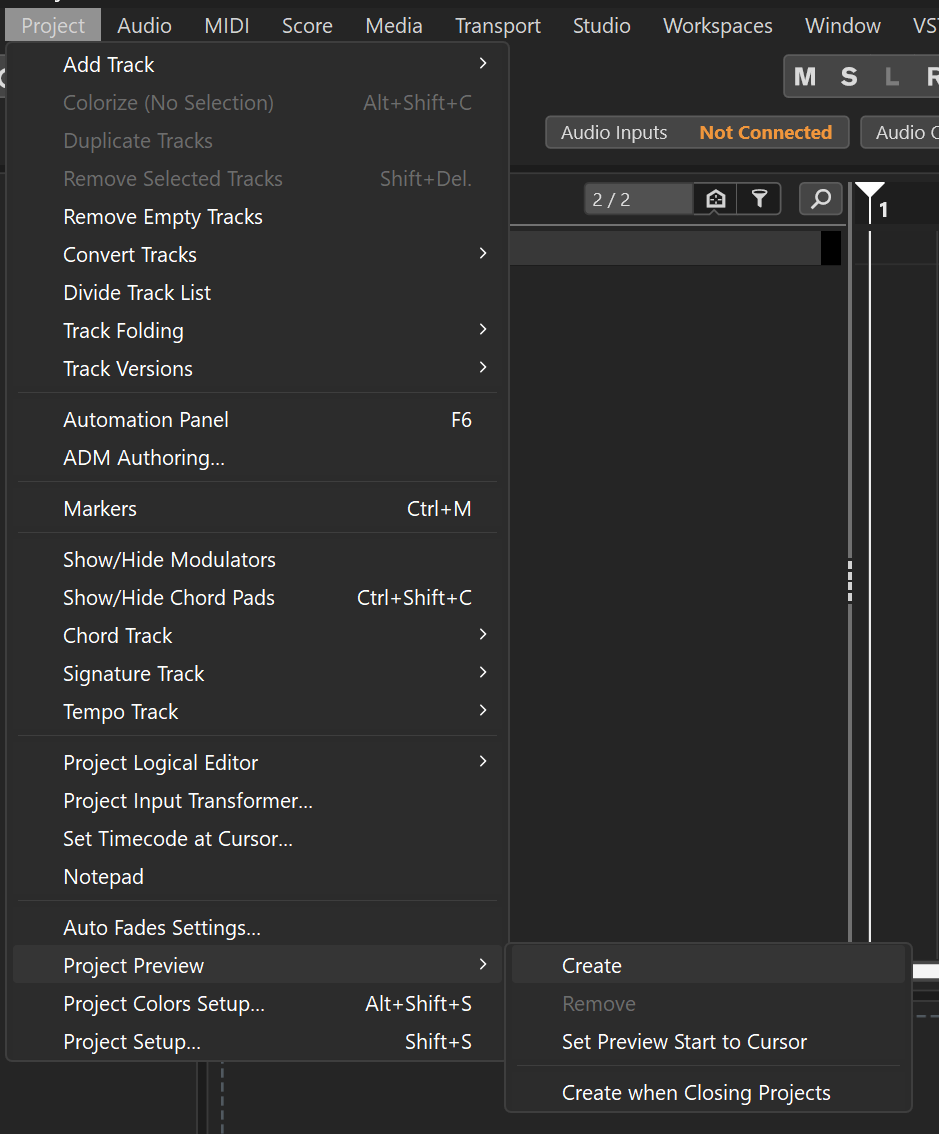Choose Set Preview Start to Cursor
The width and height of the screenshot is (939, 1134).
click(684, 1042)
